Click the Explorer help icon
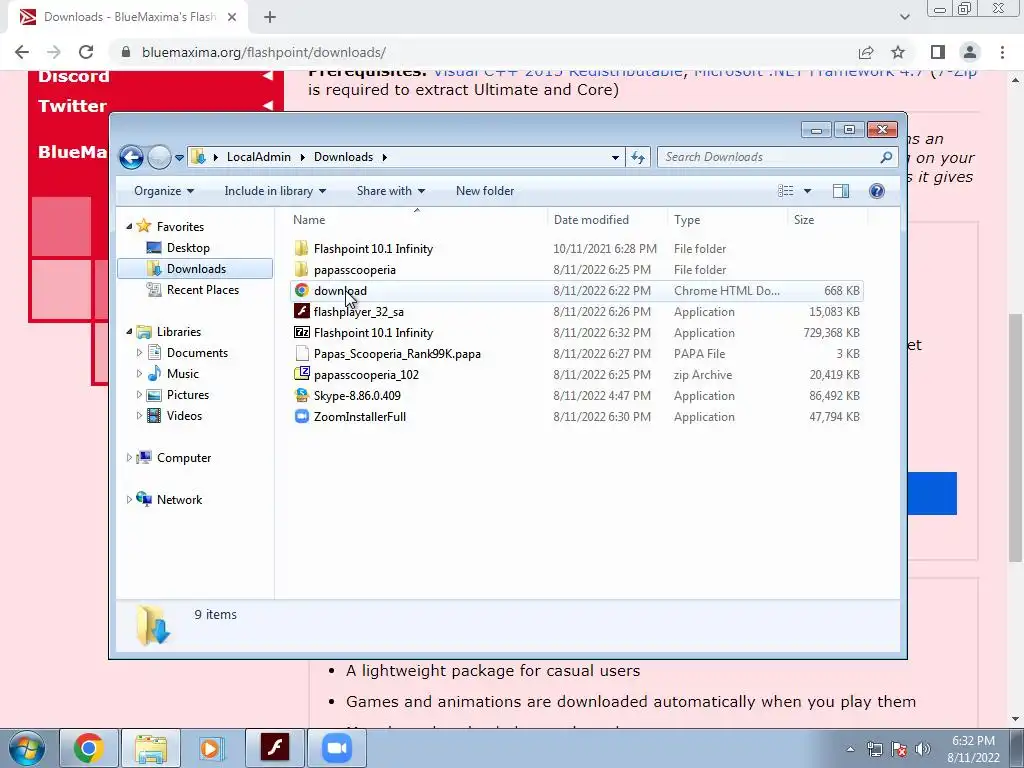This screenshot has width=1024, height=768. [876, 191]
